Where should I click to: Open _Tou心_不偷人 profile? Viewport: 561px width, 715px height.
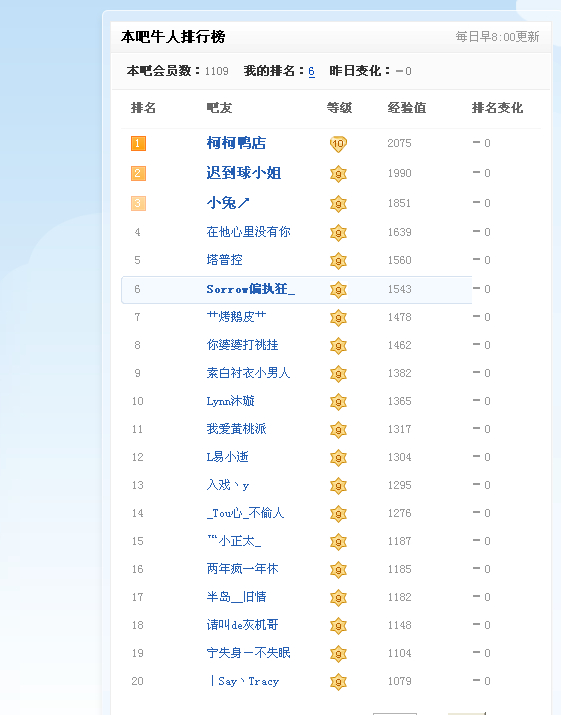click(x=245, y=513)
